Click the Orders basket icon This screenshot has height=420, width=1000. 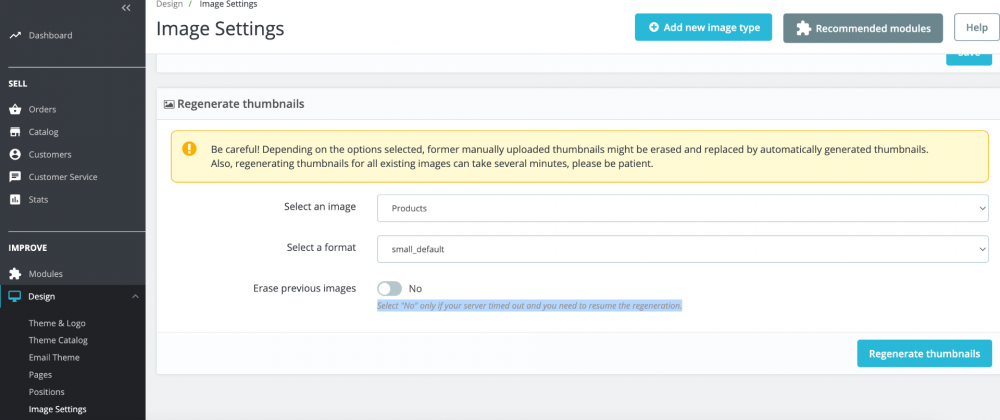[x=15, y=110]
